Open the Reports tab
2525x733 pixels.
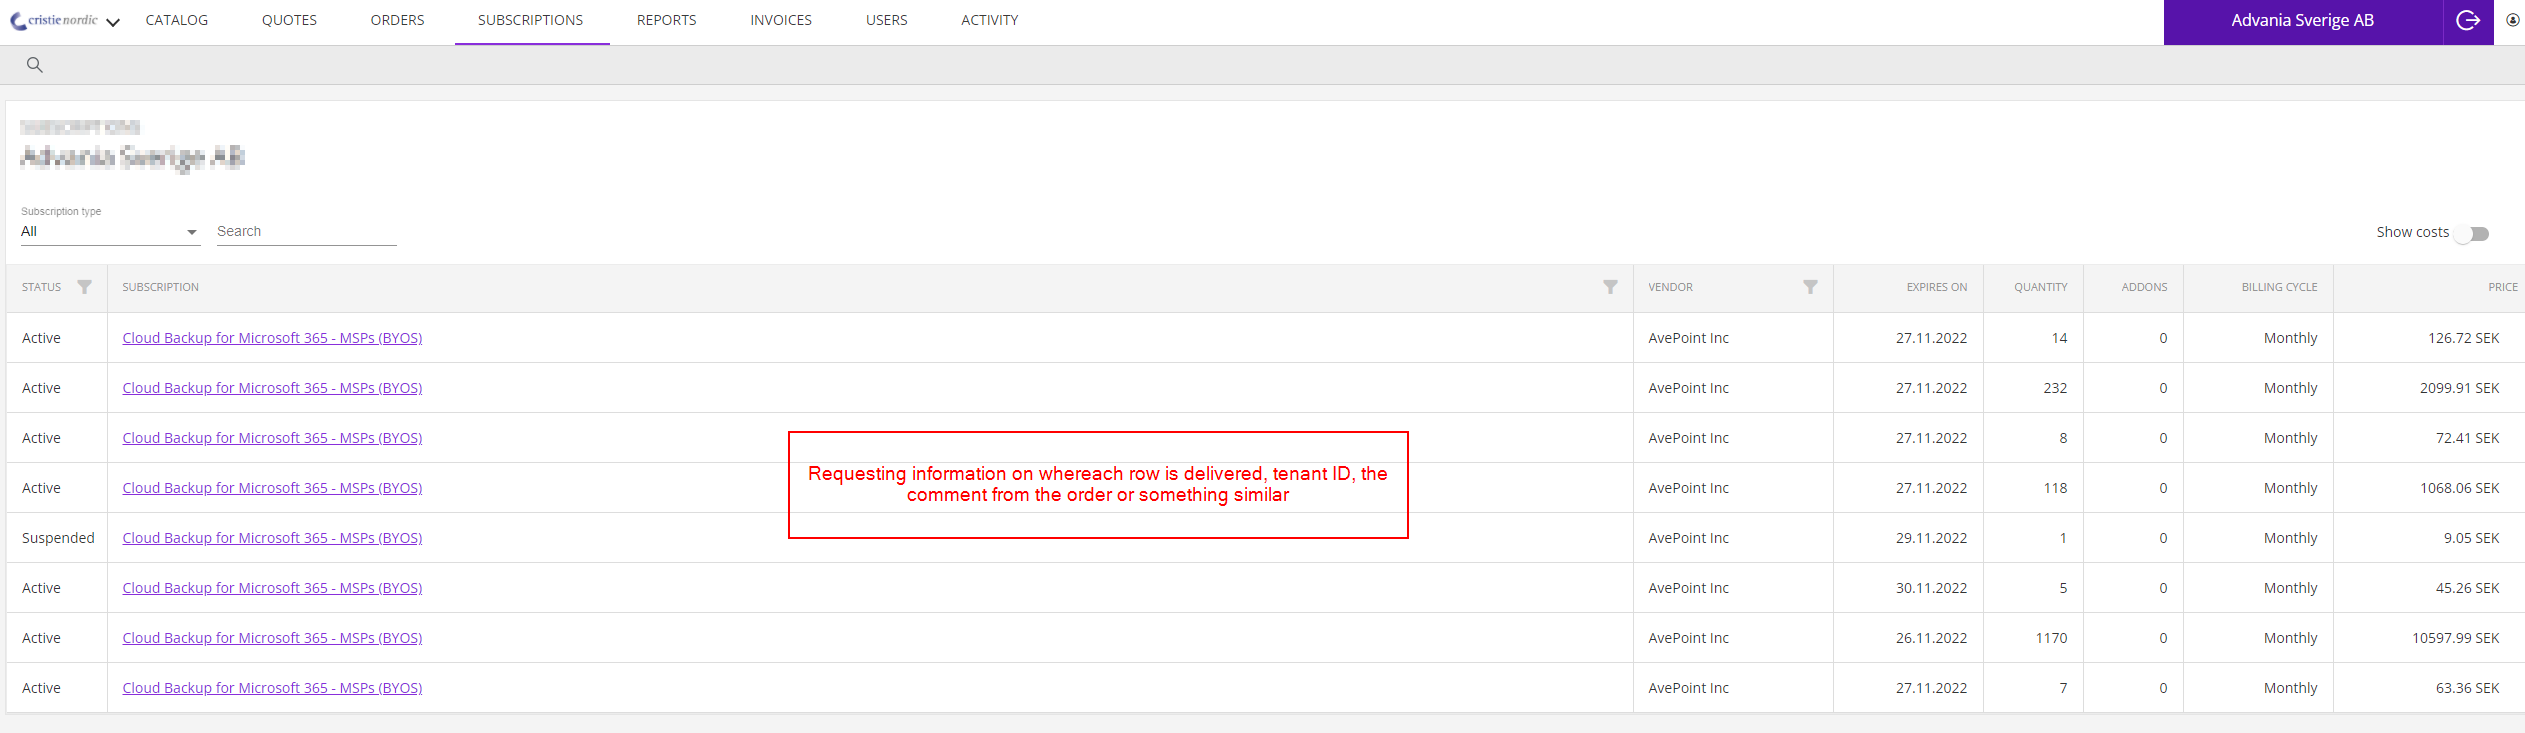pyautogui.click(x=667, y=20)
